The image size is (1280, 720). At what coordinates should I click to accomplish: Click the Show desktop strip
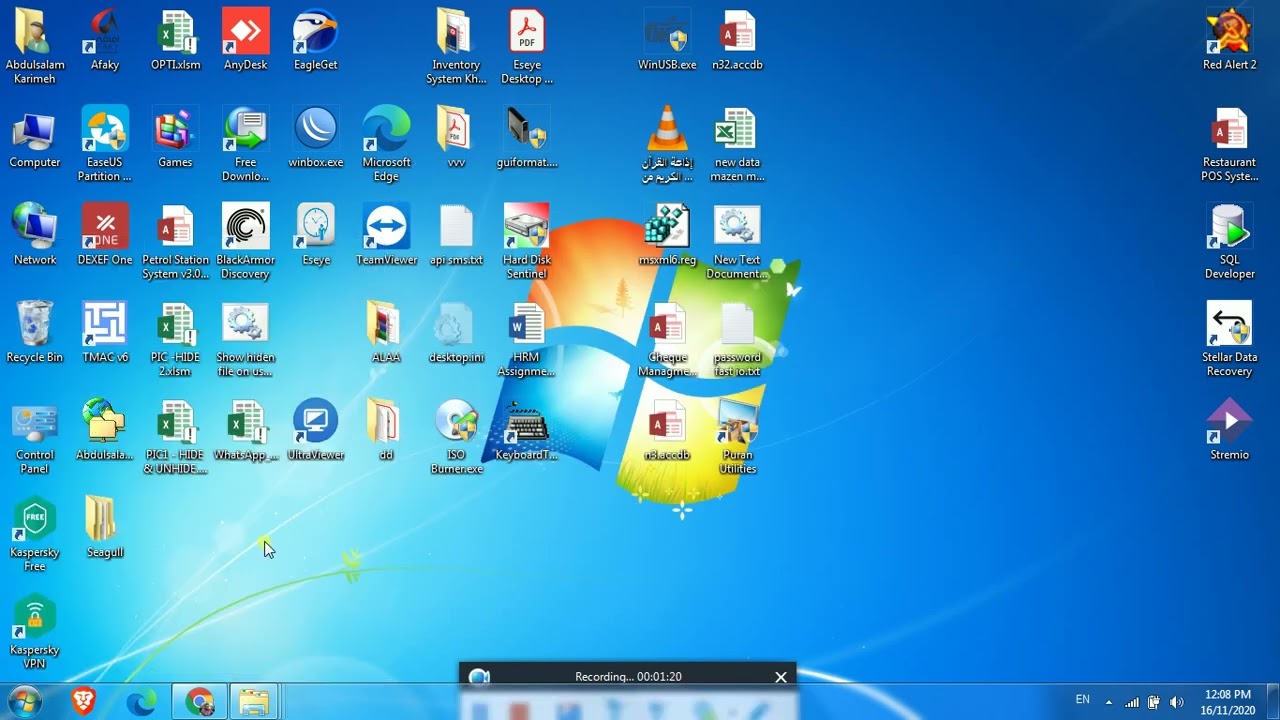1273,702
